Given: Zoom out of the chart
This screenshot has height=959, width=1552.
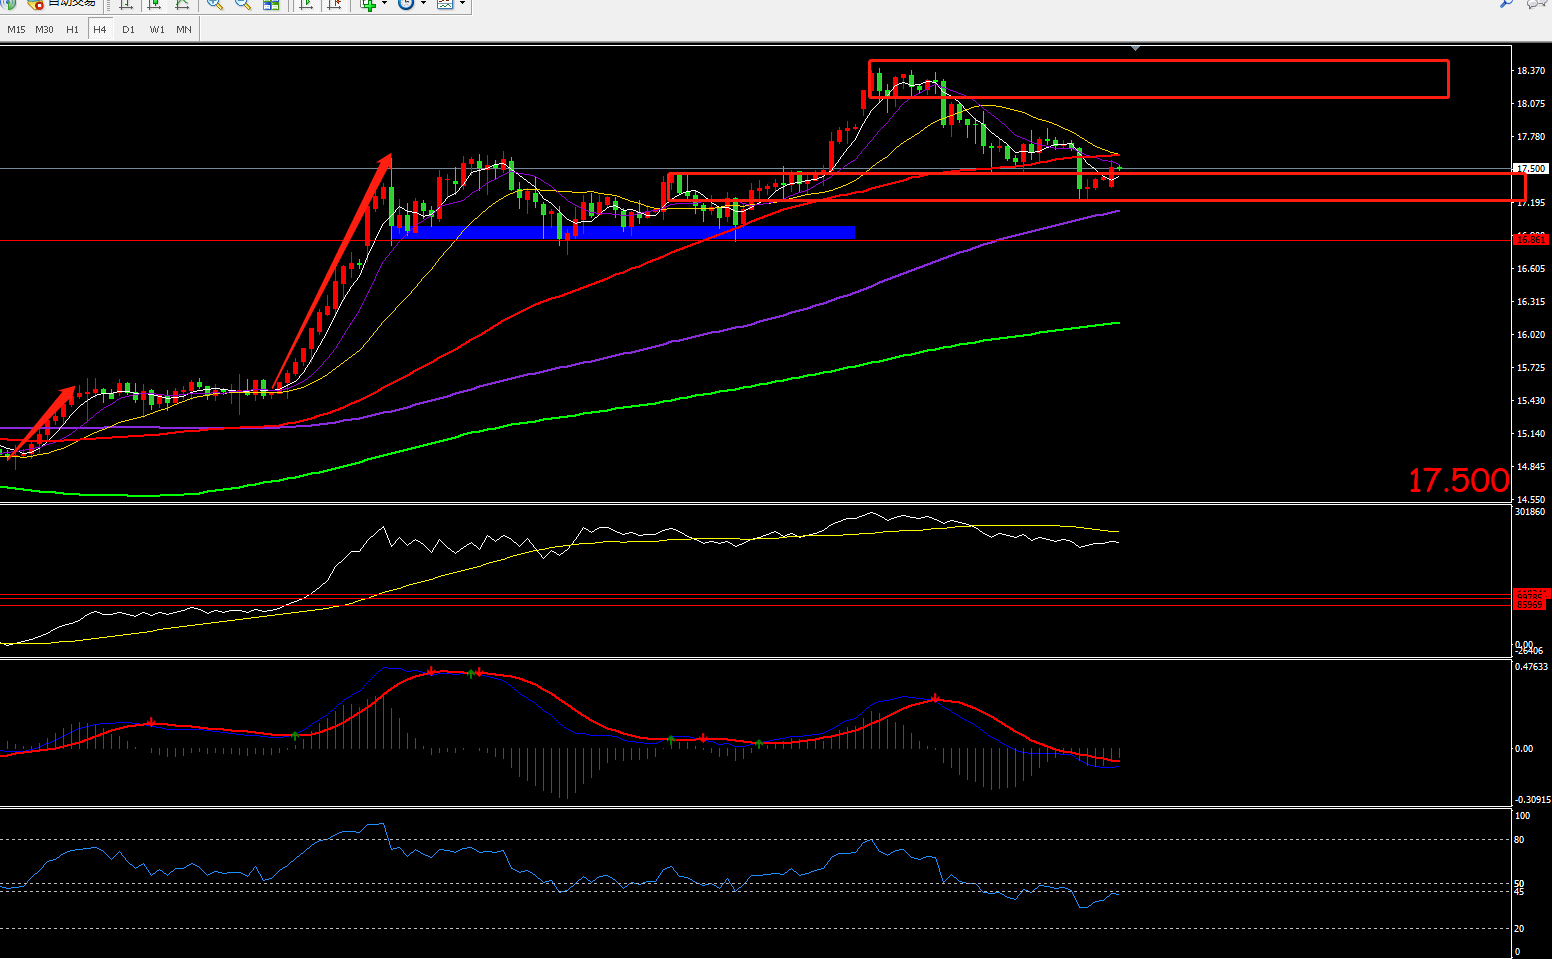Looking at the screenshot, I should click(x=243, y=4).
